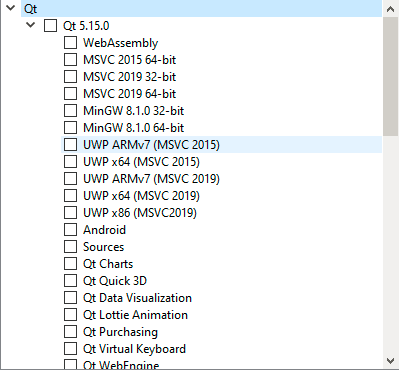Select the Qt Charts row text

(x=108, y=264)
